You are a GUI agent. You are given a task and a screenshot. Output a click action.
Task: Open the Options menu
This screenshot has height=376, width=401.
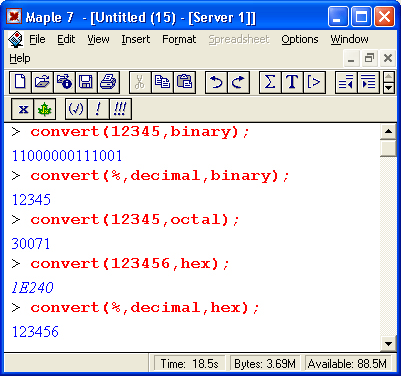point(300,39)
